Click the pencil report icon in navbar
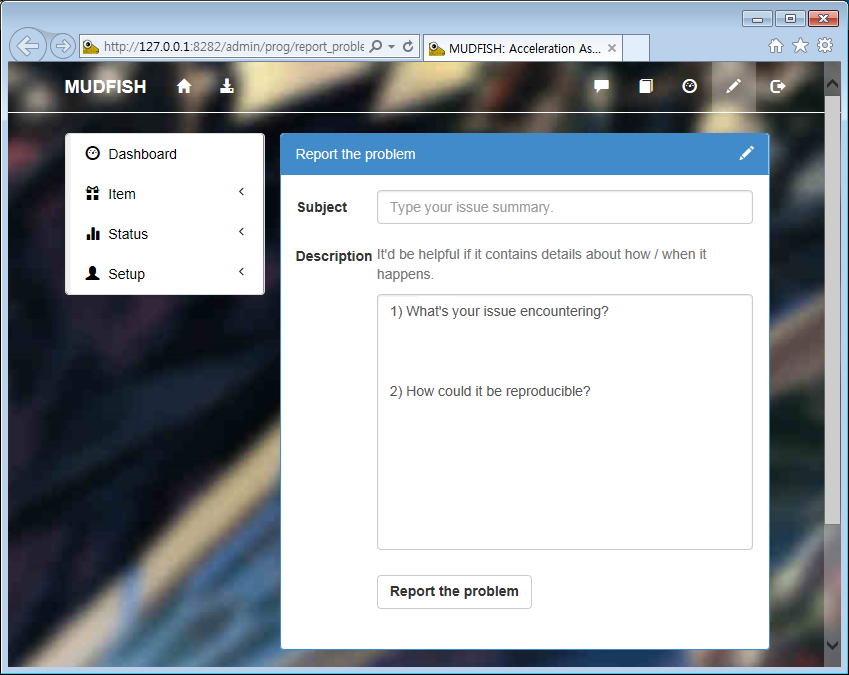This screenshot has height=675, width=849. coord(733,87)
